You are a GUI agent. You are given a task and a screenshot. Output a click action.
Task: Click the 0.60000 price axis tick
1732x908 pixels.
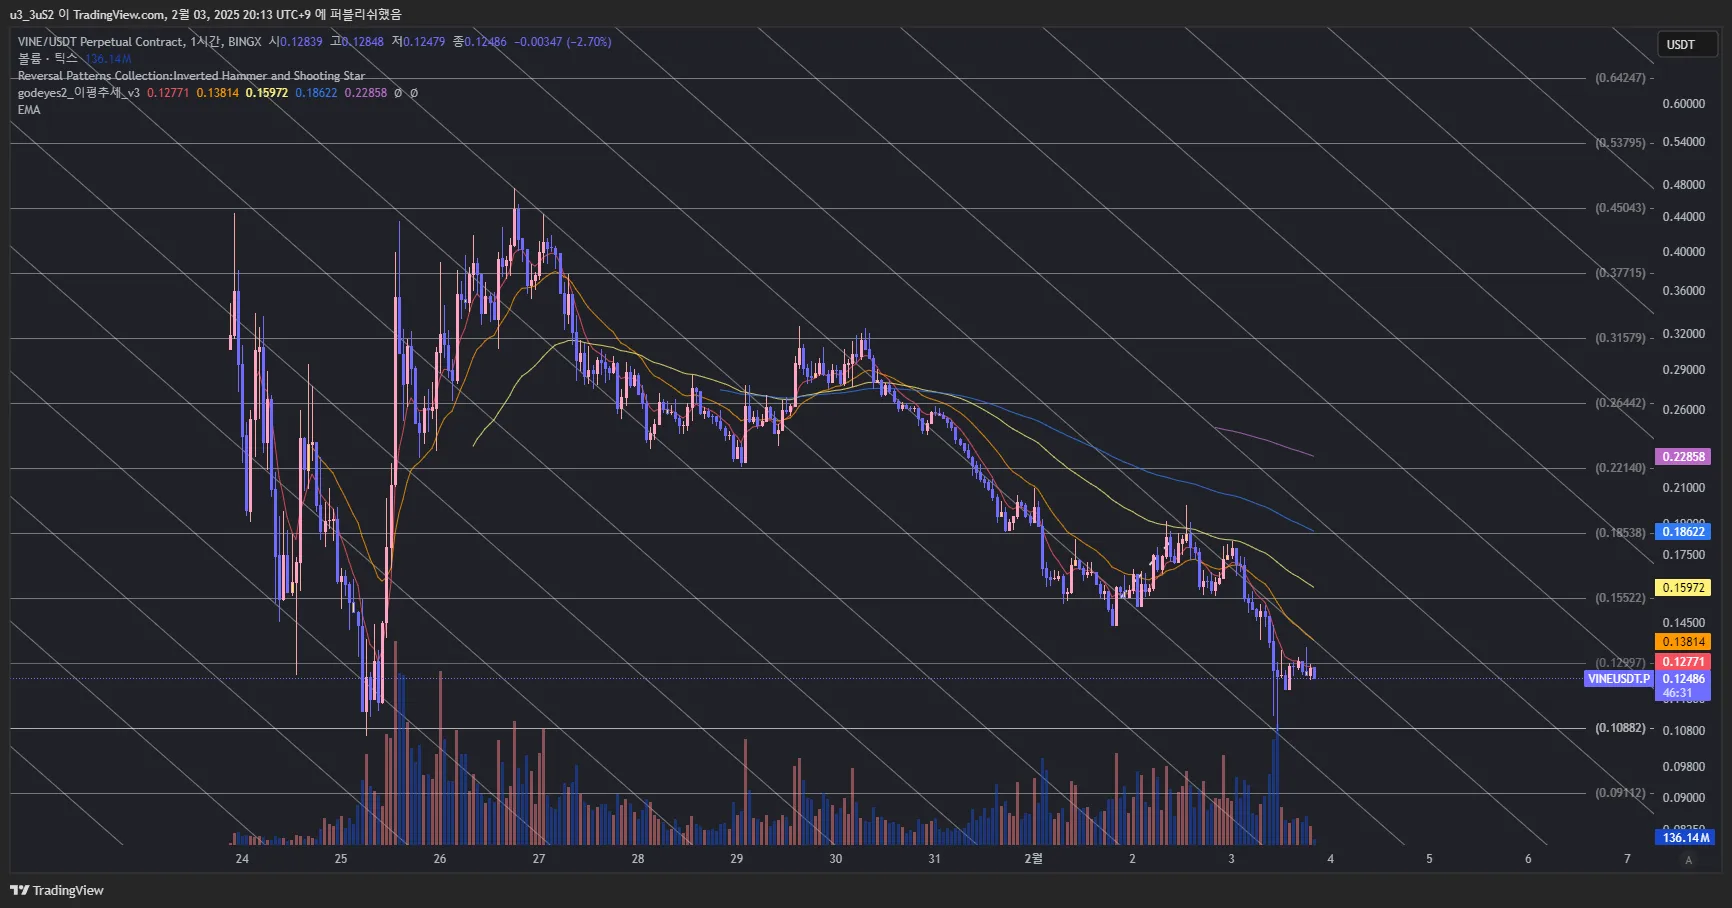coord(1684,104)
